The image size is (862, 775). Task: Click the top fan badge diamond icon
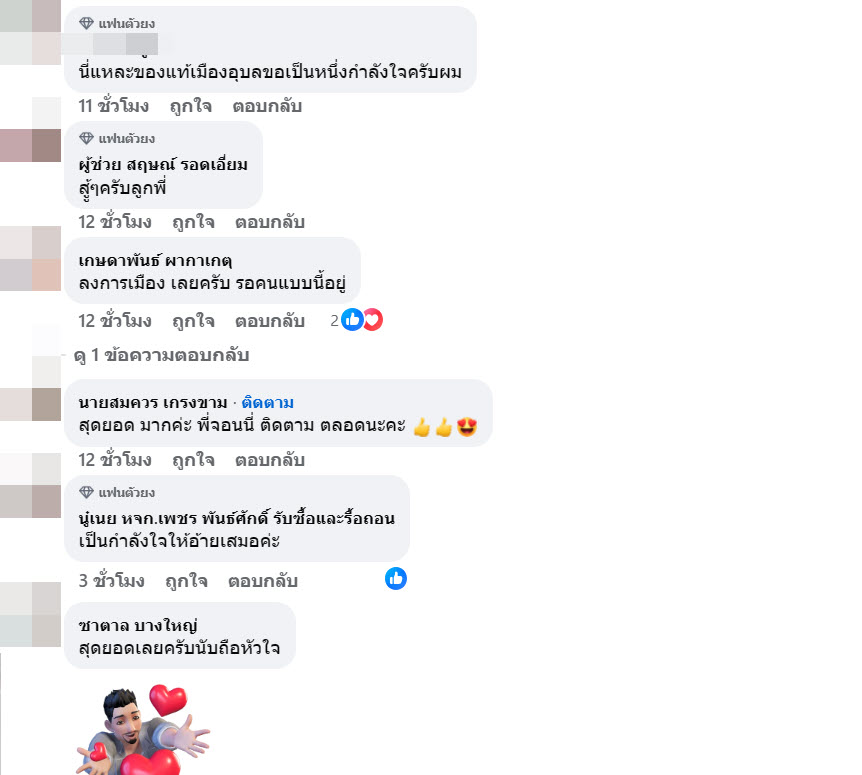pyautogui.click(x=86, y=23)
